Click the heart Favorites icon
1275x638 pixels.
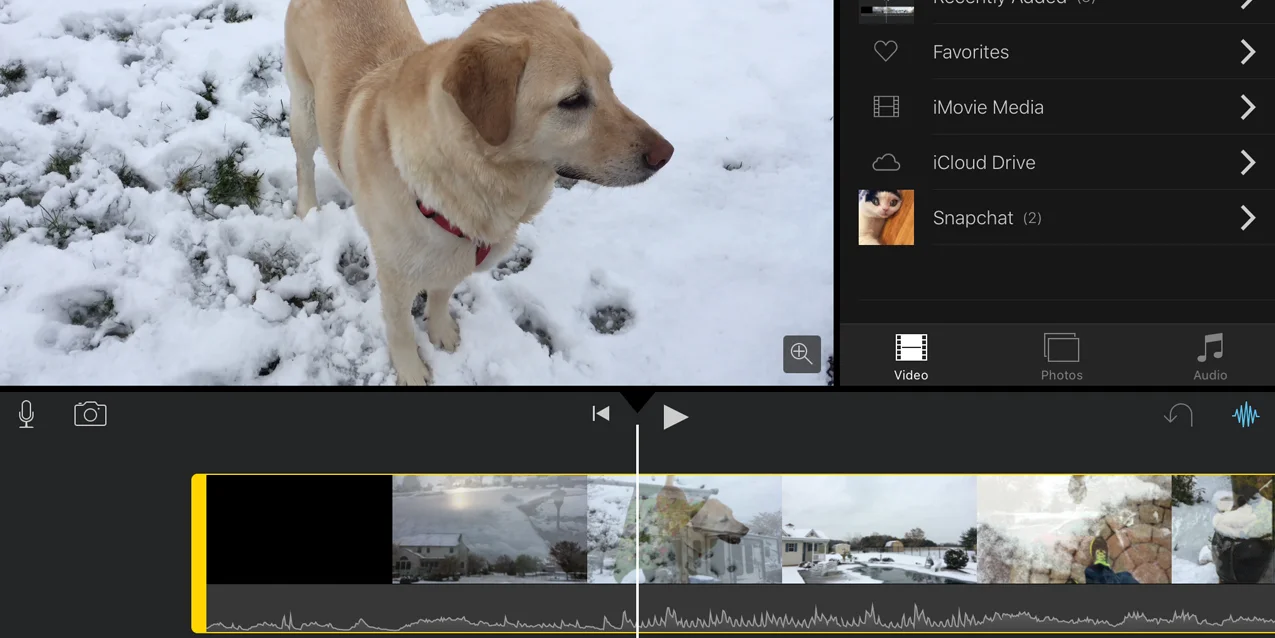[886, 52]
